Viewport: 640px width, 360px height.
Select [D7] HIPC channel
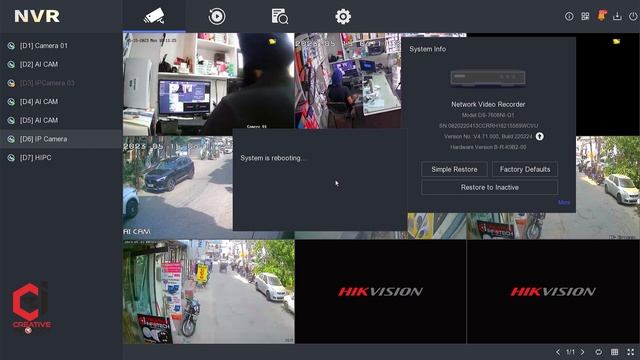[x=61, y=158]
